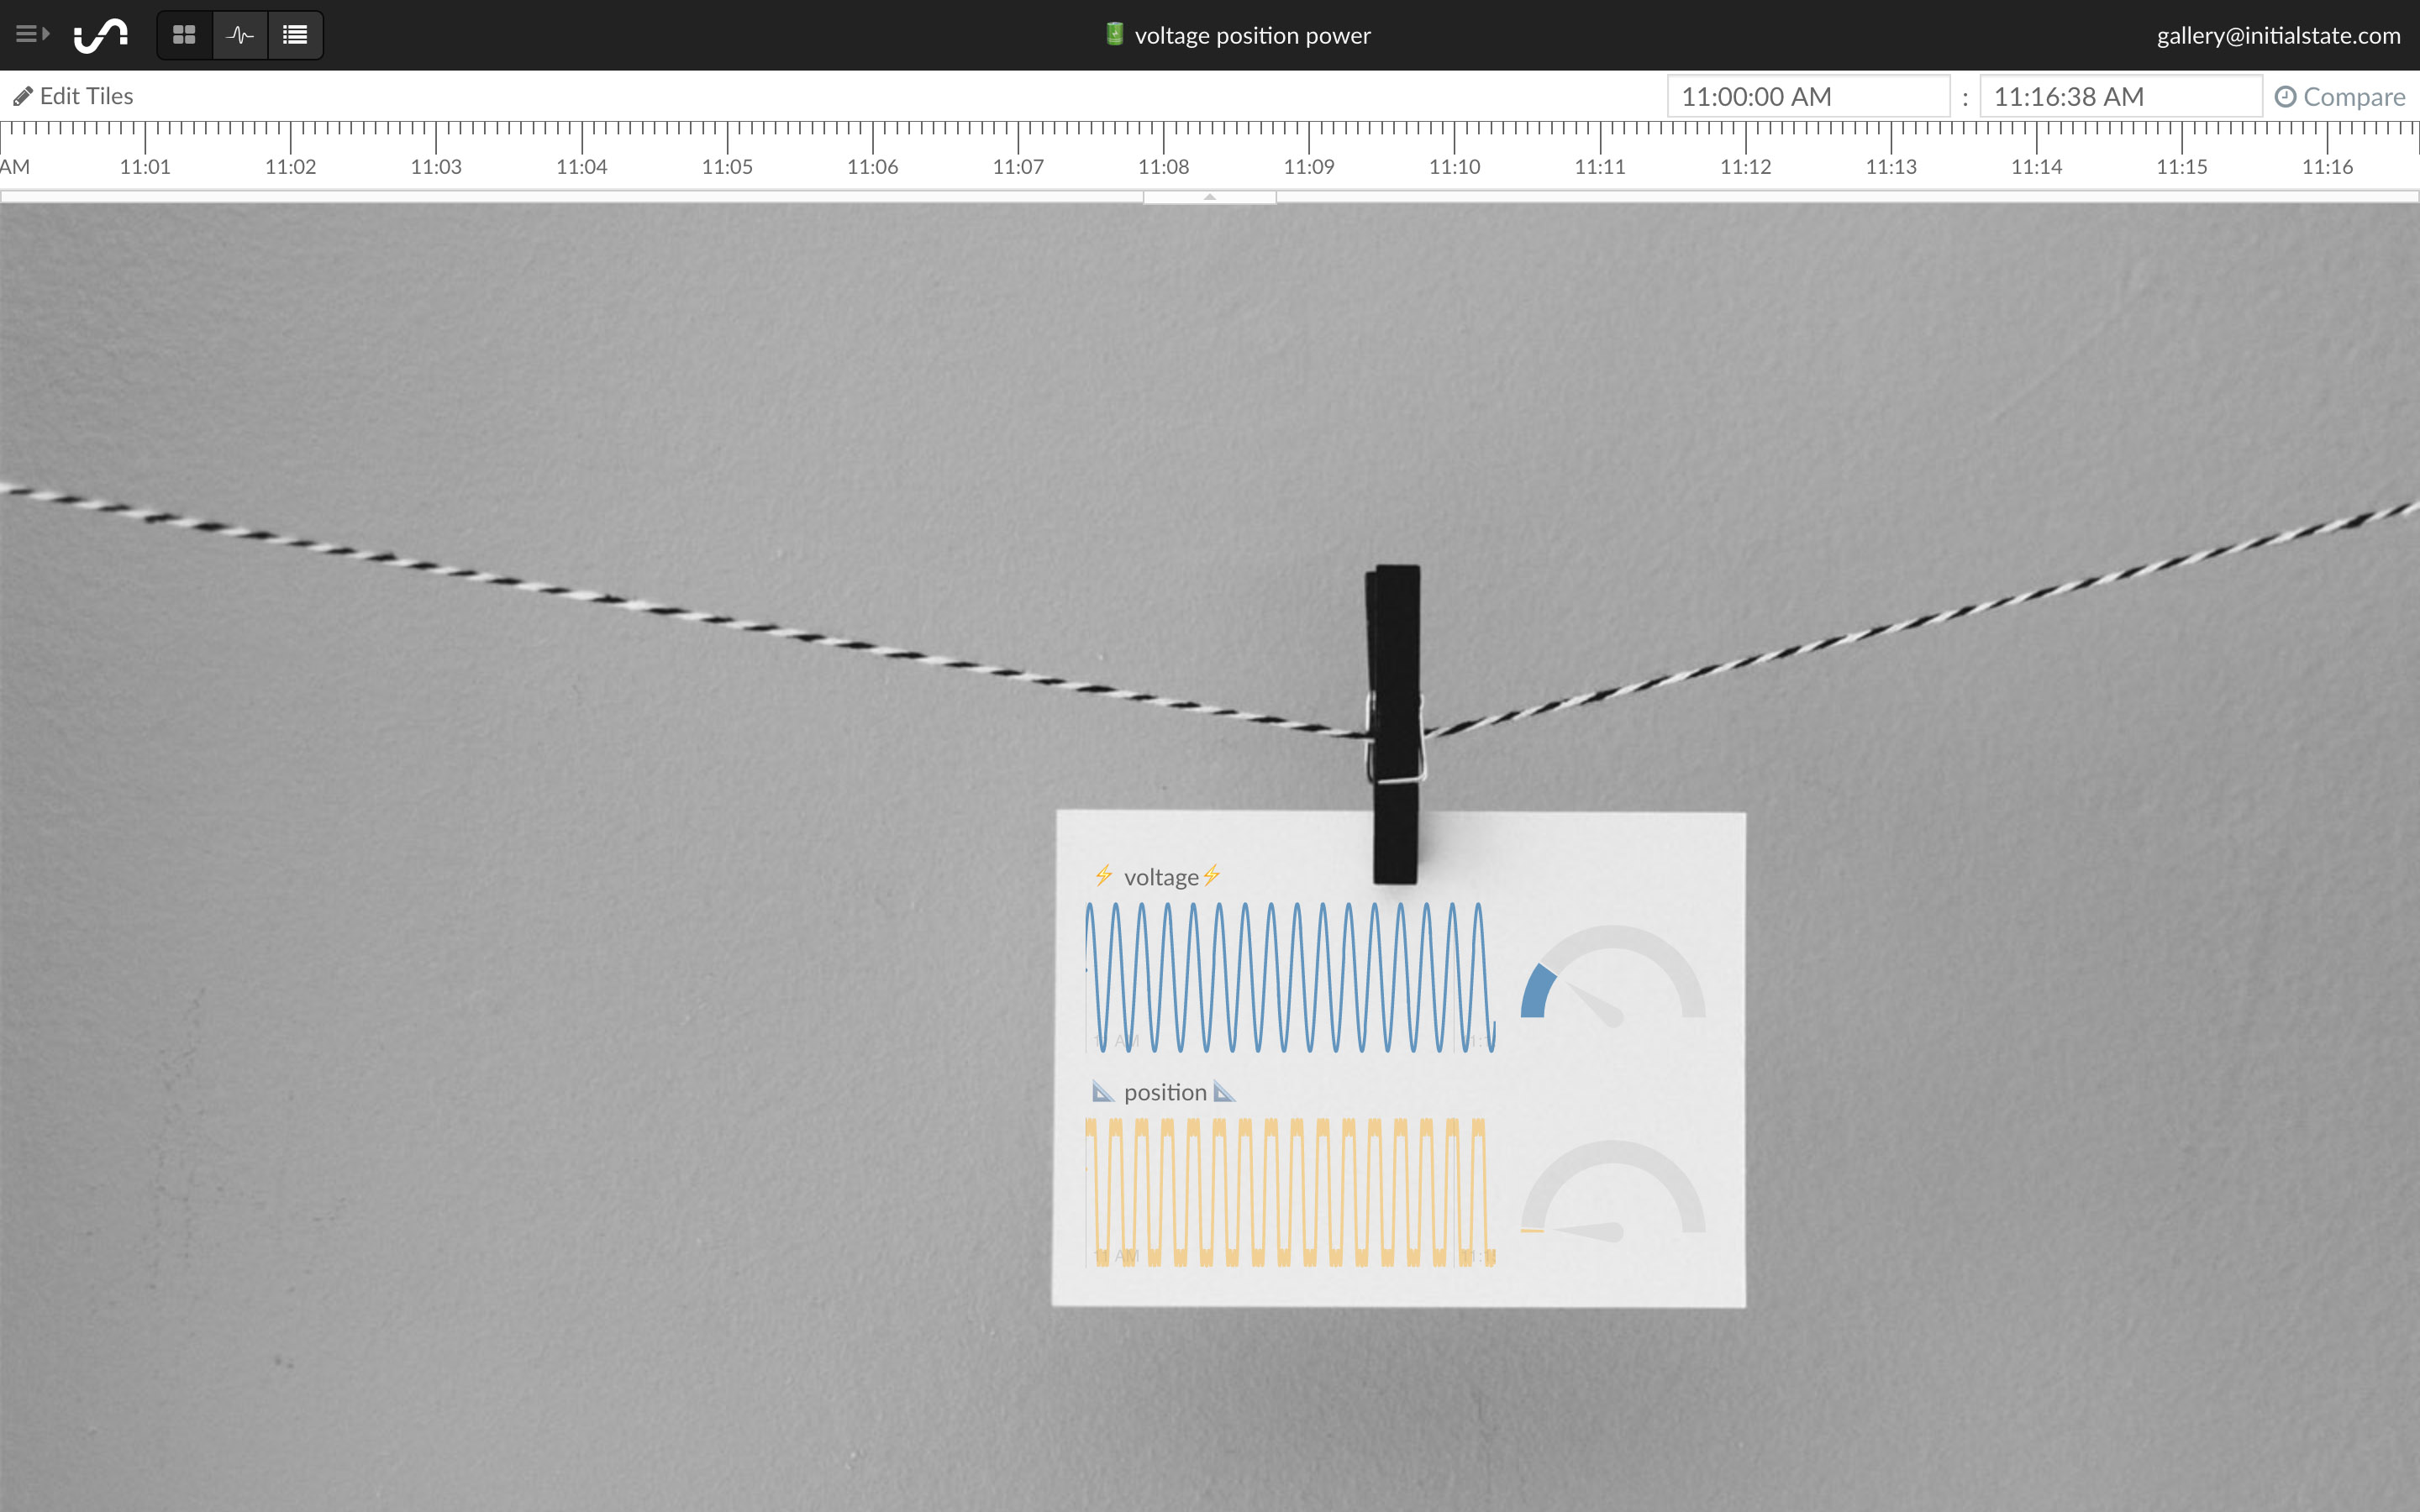Toggle the list data view on
Screen dimensions: 2420x1512
pyautogui.click(x=296, y=34)
